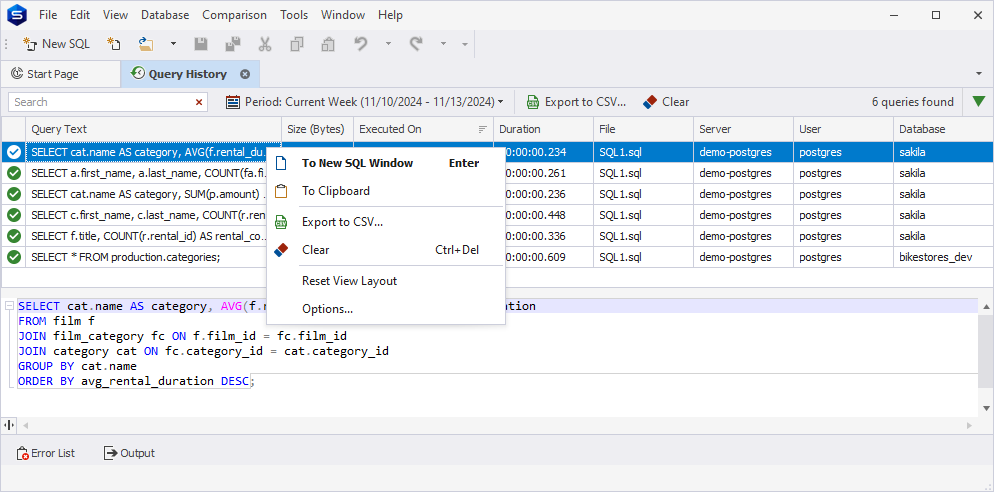Choose To Clipboard in context menu
The image size is (994, 492).
pyautogui.click(x=386, y=191)
